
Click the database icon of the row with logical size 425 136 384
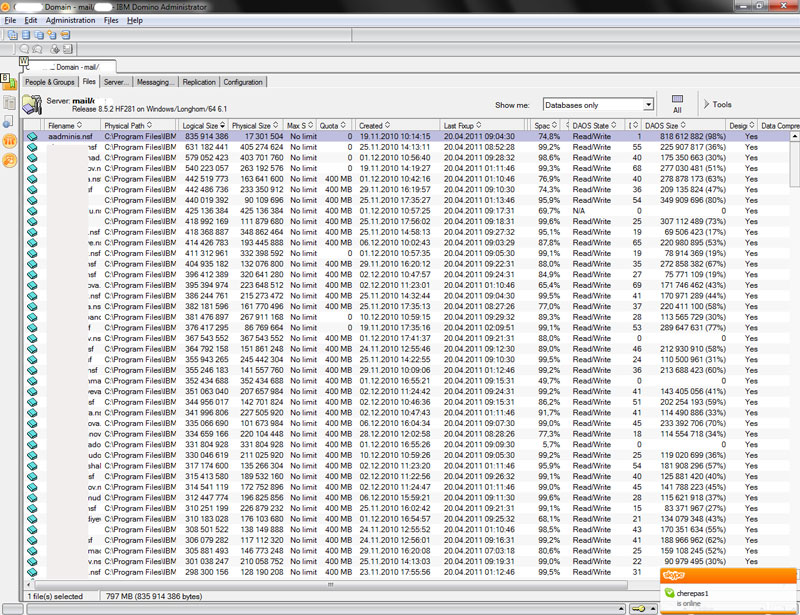[32, 211]
